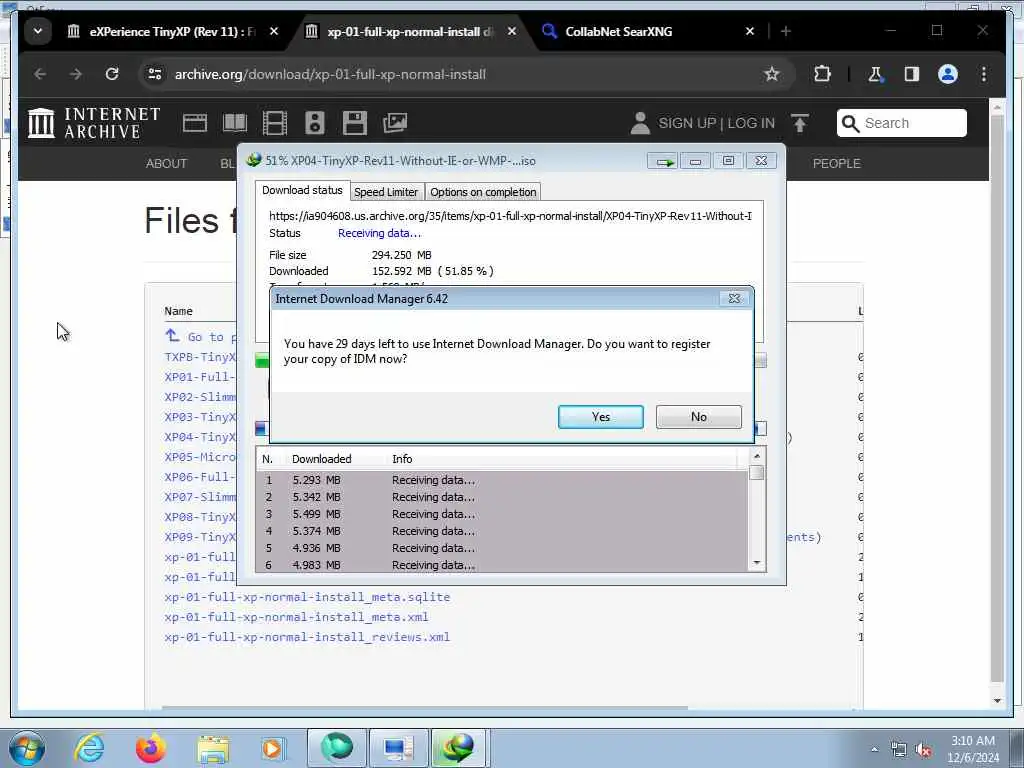This screenshot has width=1024, height=768.
Task: Toggle browser side panel
Action: pyautogui.click(x=912, y=74)
